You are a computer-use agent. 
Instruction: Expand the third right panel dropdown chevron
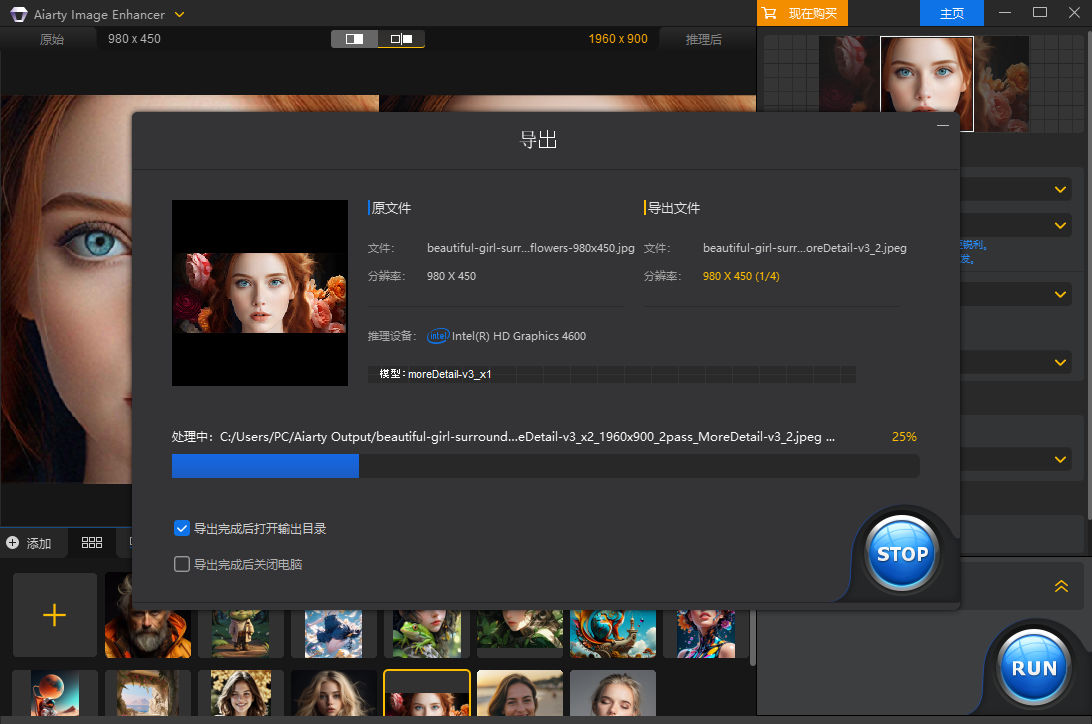click(x=1060, y=294)
